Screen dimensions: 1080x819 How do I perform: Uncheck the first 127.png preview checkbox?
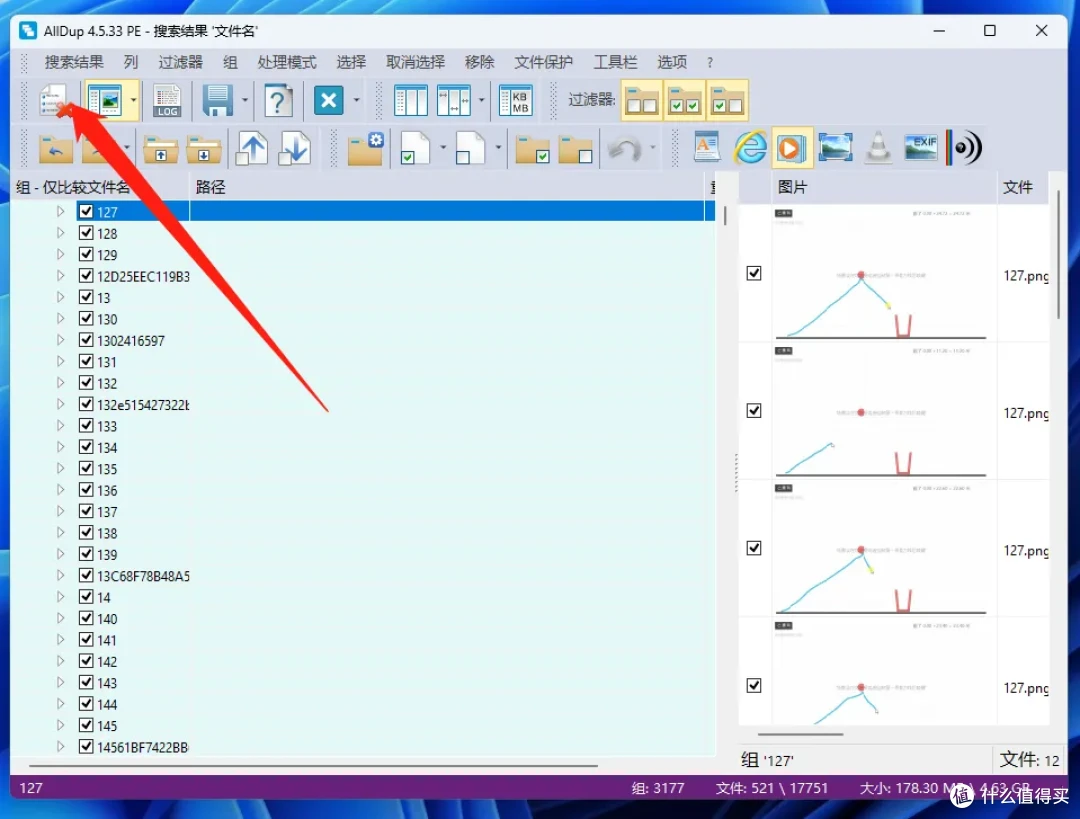point(754,273)
